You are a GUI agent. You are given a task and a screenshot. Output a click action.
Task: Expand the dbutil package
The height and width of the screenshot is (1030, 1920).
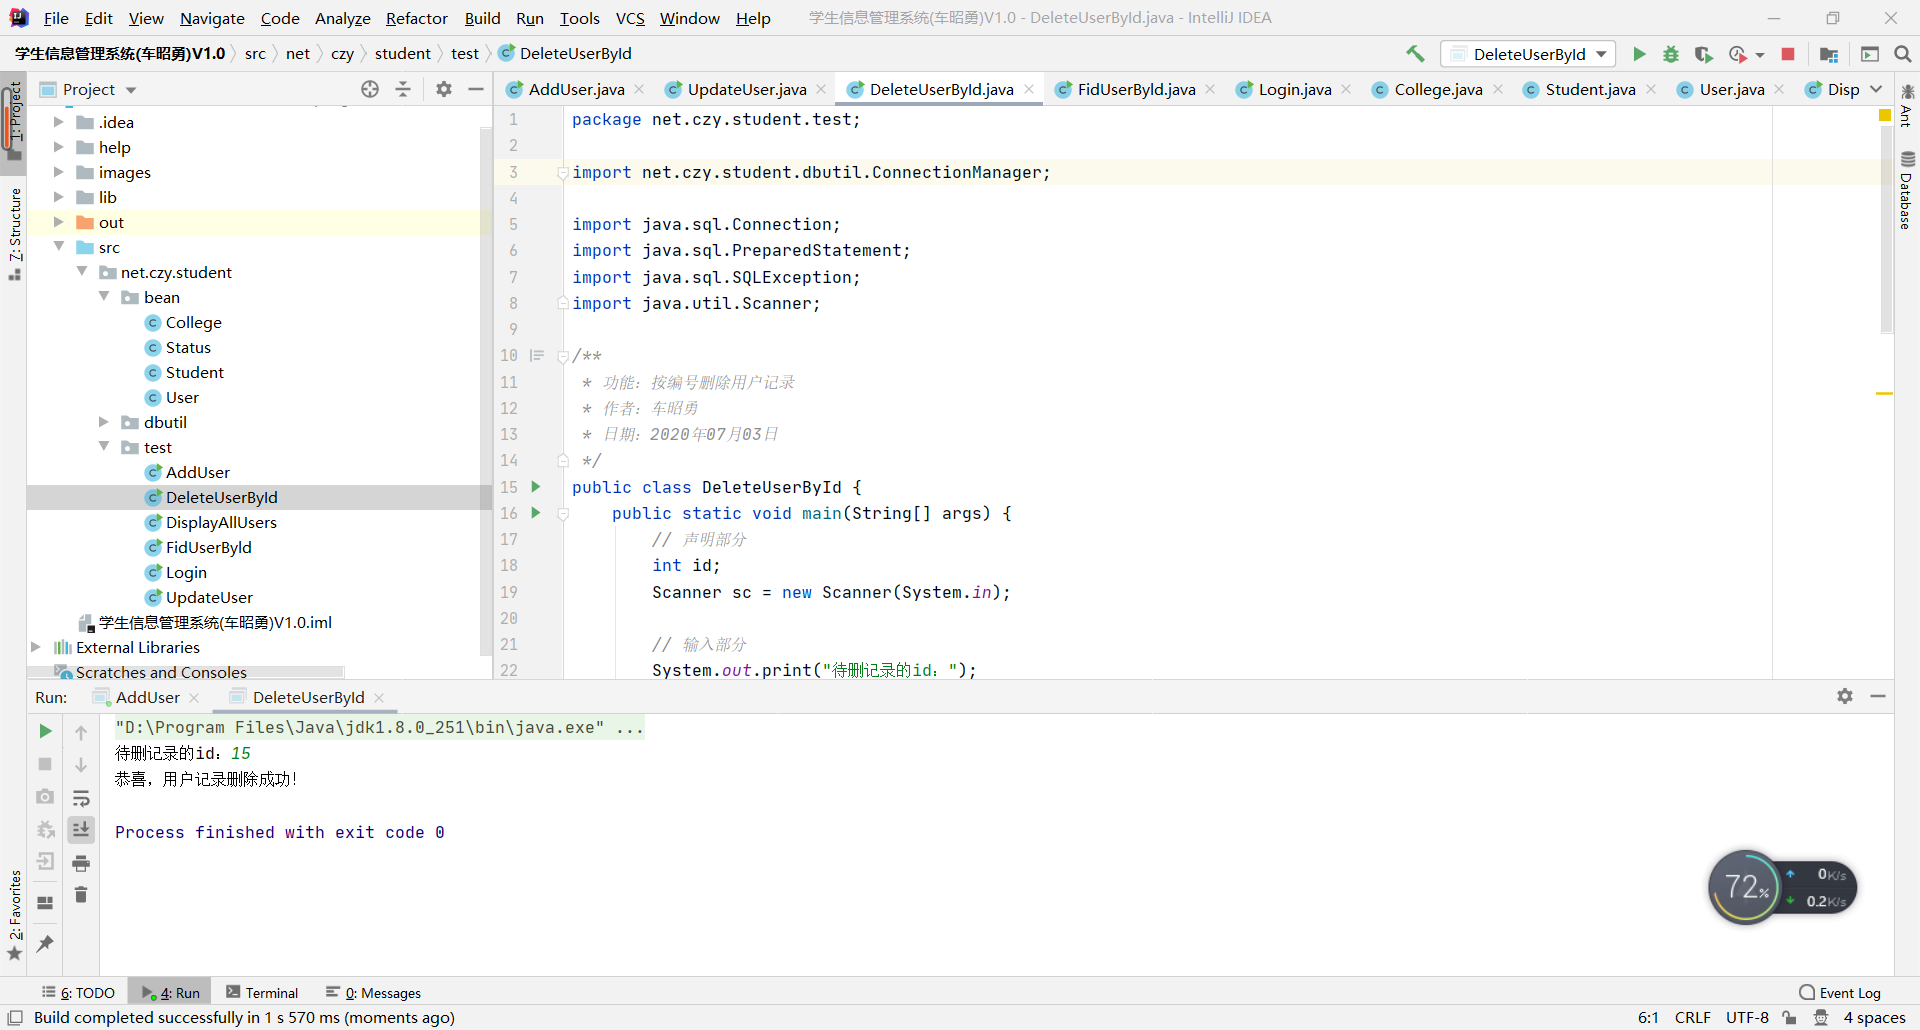[103, 422]
